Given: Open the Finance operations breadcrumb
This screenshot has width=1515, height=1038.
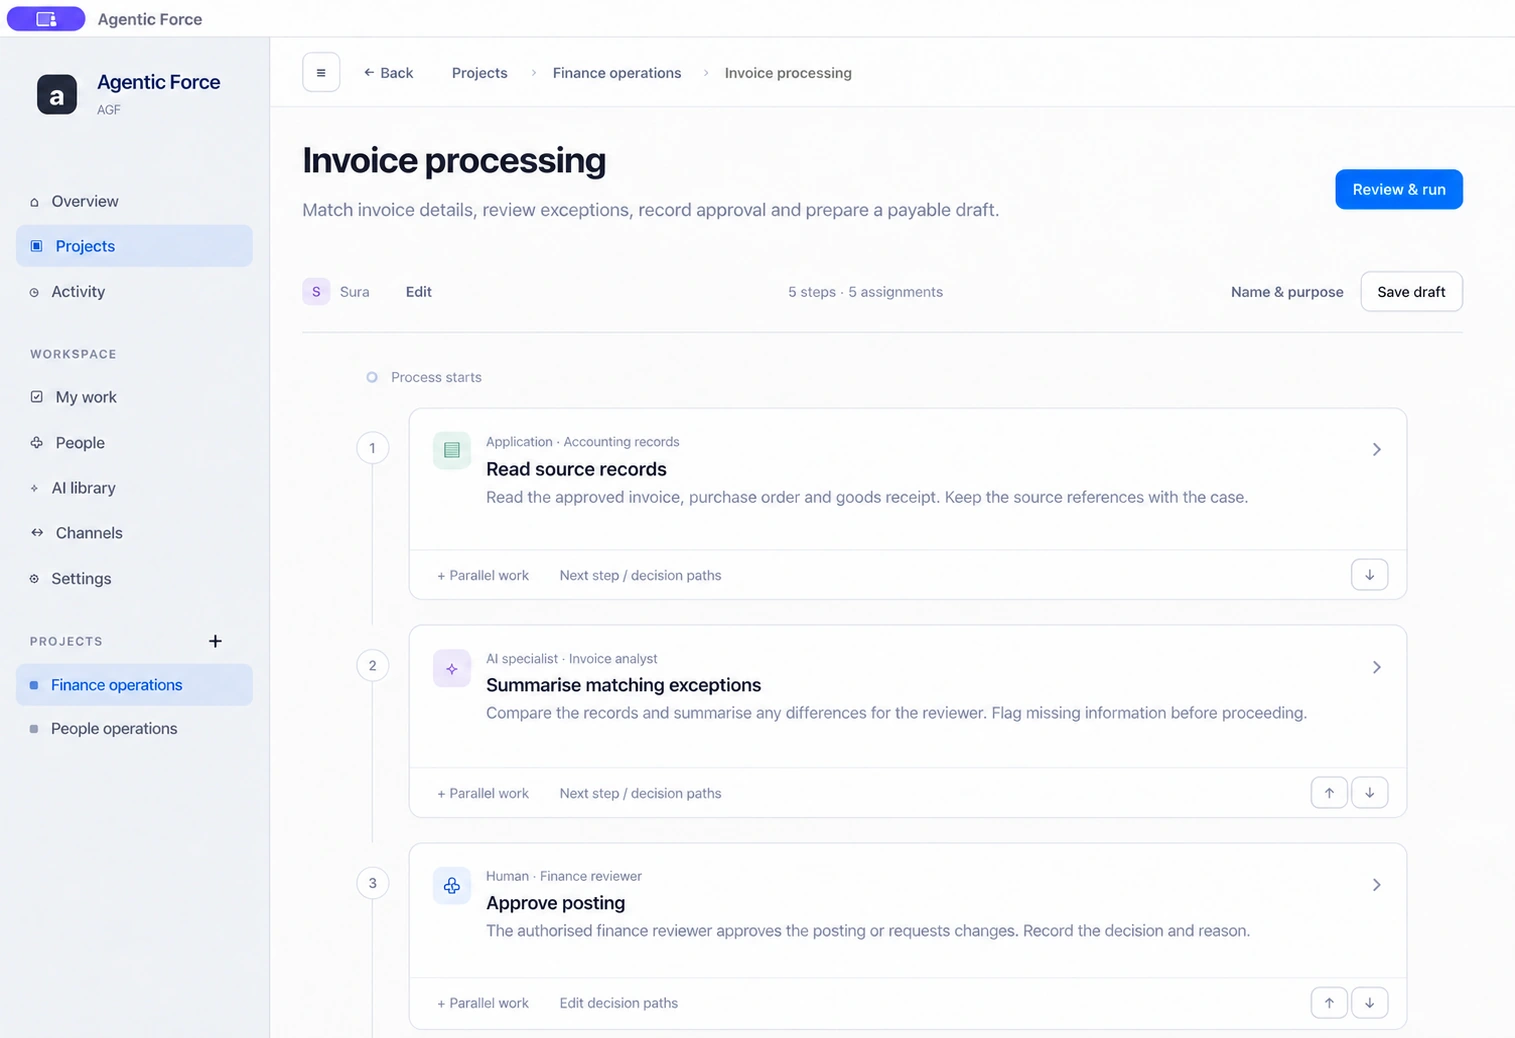Looking at the screenshot, I should pyautogui.click(x=617, y=73).
